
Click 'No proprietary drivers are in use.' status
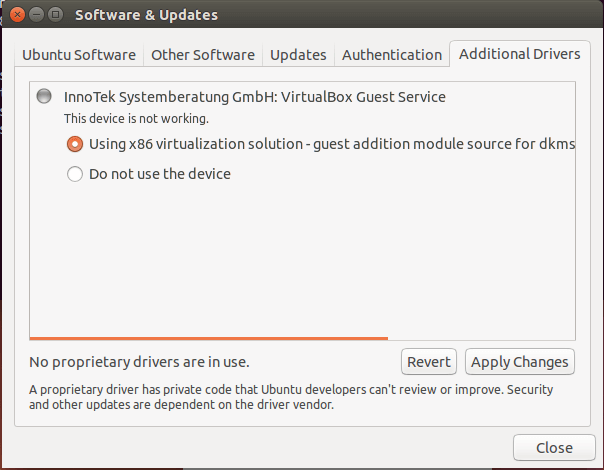coord(139,362)
